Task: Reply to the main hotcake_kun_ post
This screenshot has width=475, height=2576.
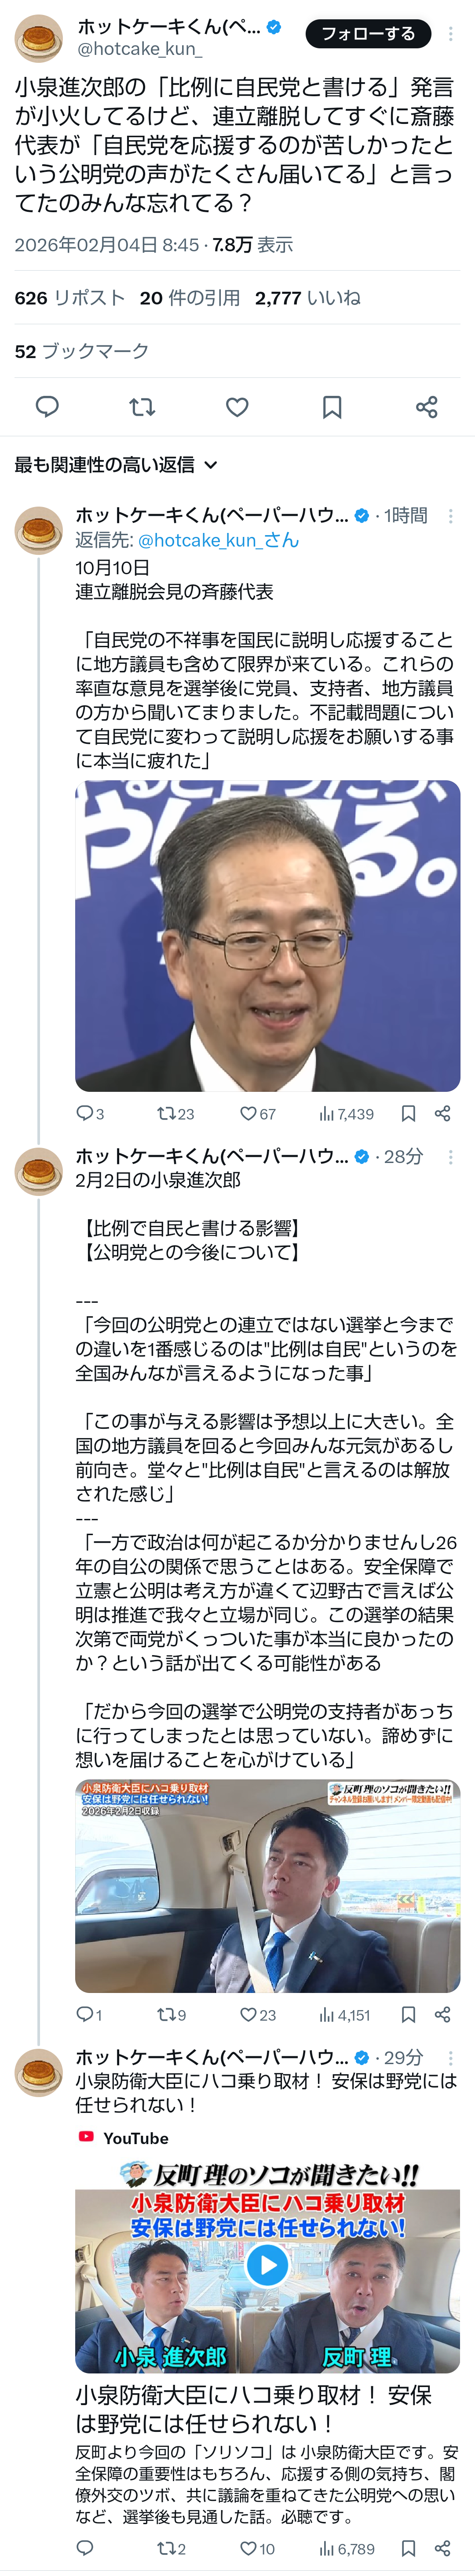Action: point(47,407)
